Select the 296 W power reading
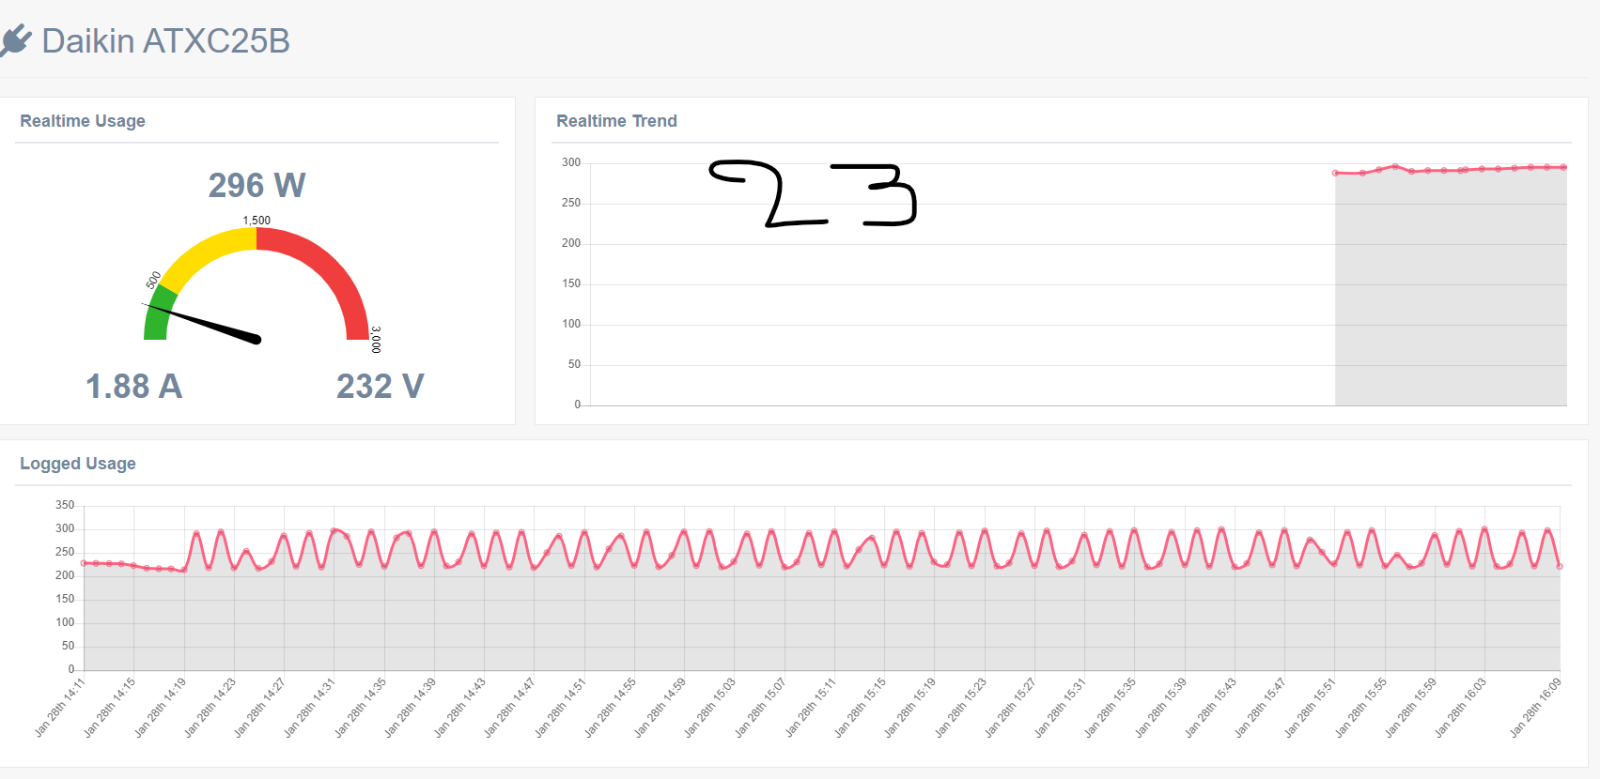 click(x=257, y=185)
